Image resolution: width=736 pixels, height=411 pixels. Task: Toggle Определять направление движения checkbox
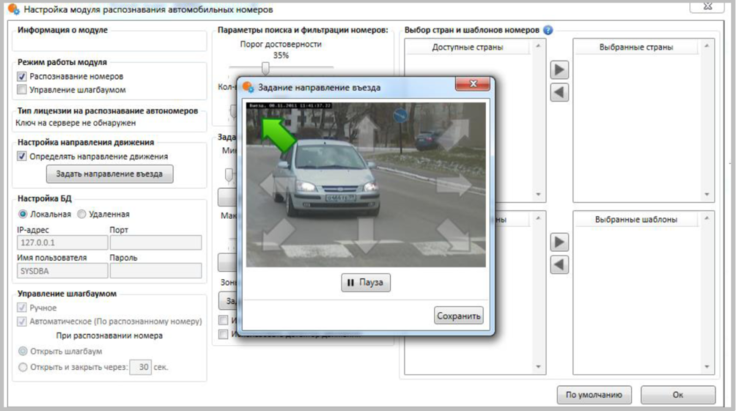pos(22,156)
